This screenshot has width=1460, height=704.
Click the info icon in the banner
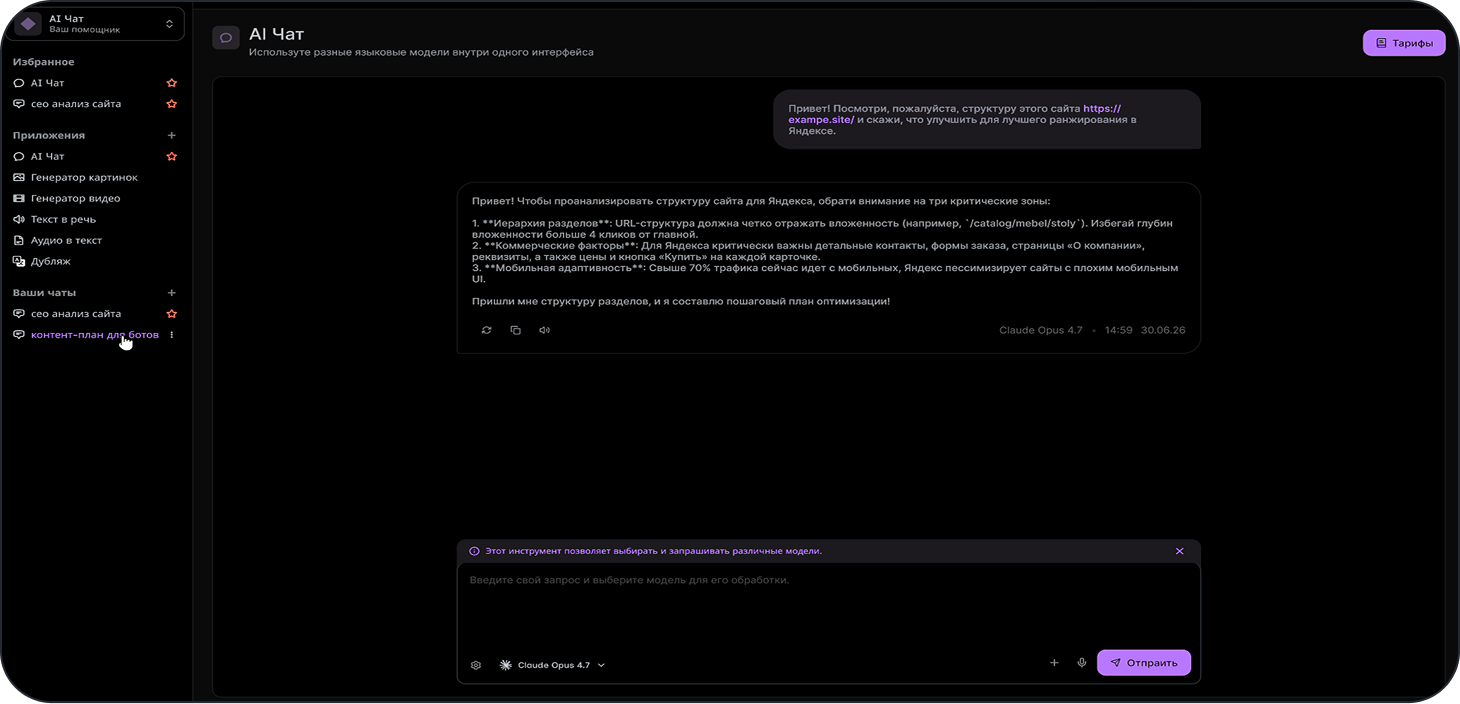pyautogui.click(x=474, y=551)
